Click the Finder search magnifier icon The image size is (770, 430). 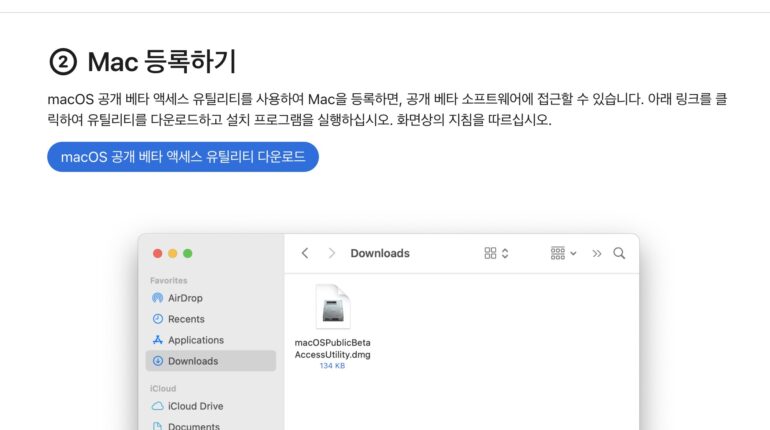(x=619, y=254)
